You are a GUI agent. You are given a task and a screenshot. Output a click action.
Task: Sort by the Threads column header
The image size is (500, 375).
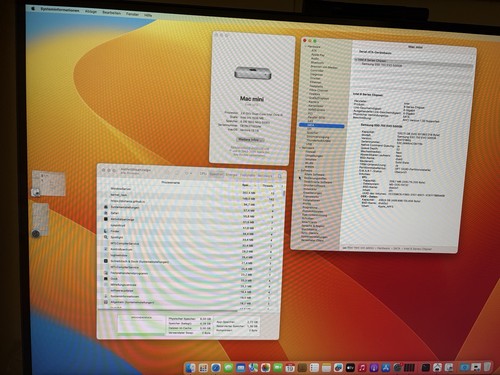coord(268,186)
